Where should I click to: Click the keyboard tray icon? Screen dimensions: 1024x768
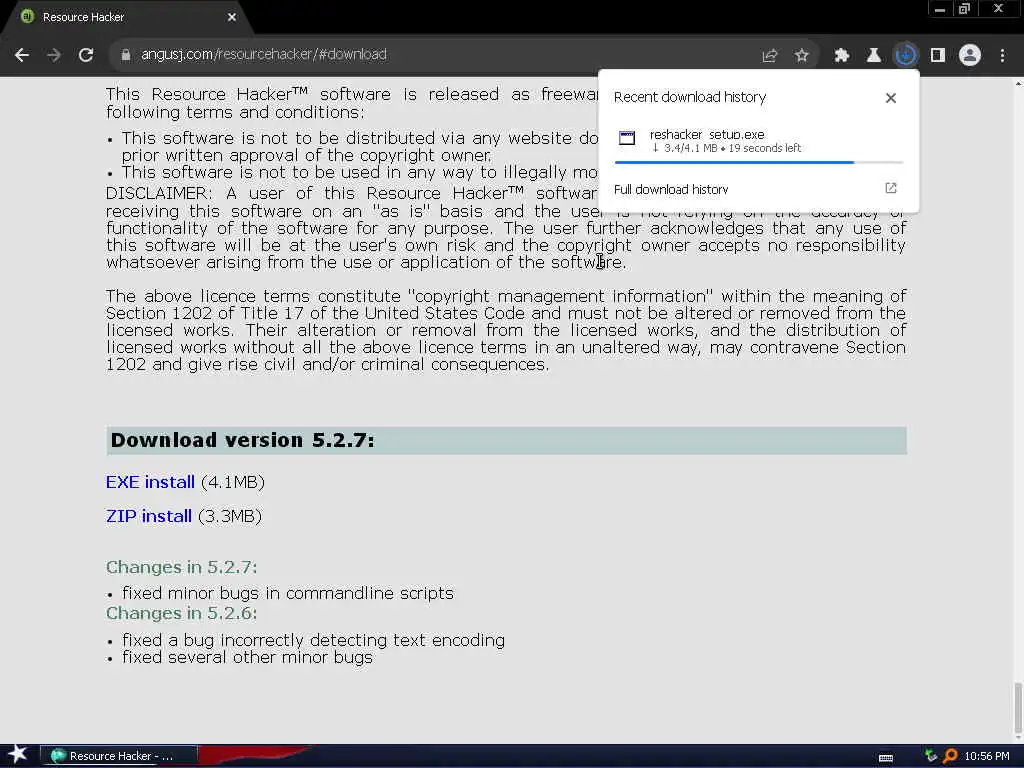tap(886, 757)
